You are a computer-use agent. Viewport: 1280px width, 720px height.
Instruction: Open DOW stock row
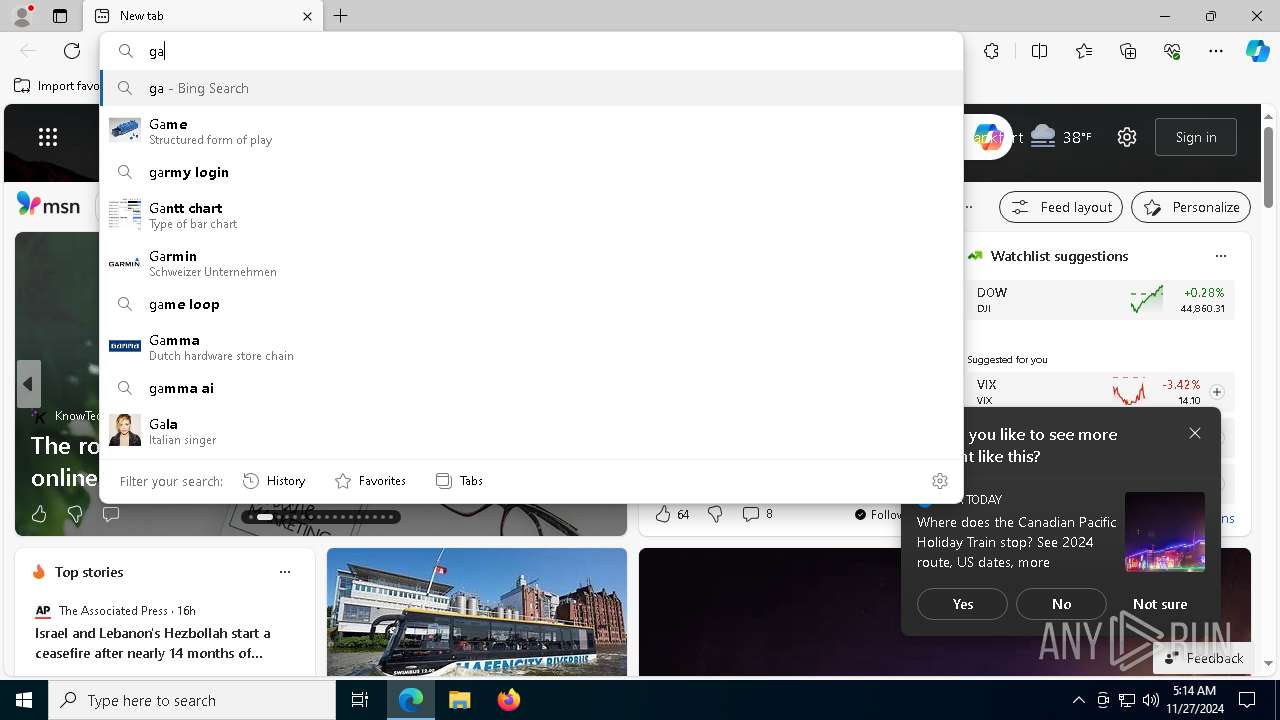1101,300
